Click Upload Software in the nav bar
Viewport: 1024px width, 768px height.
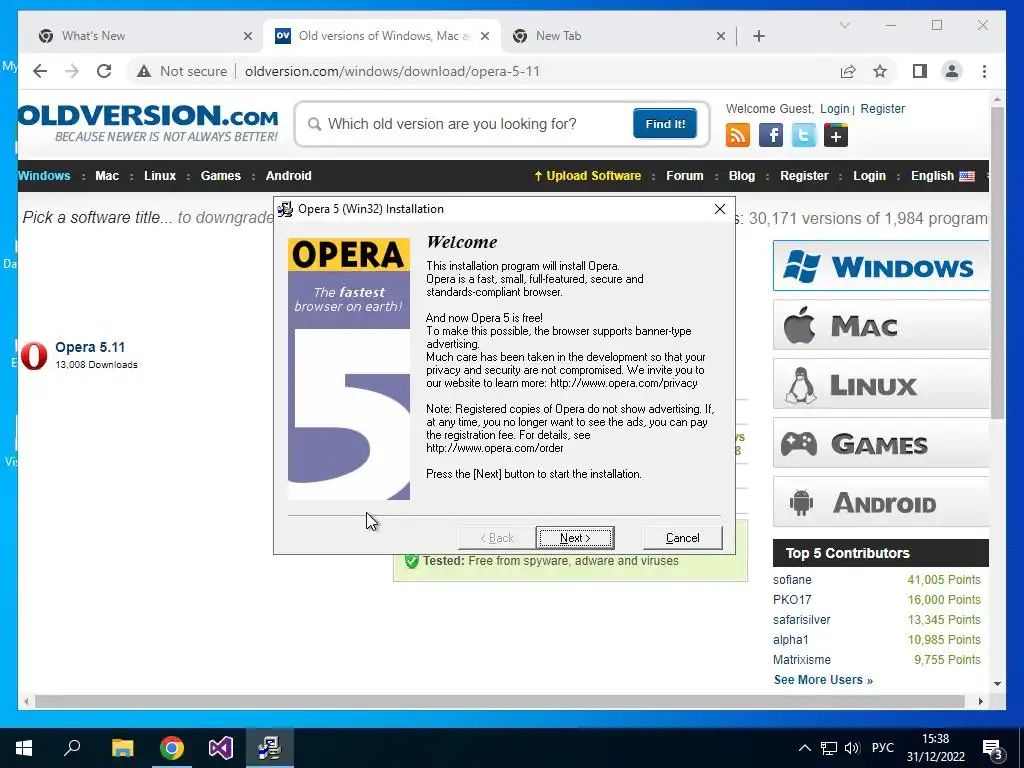point(588,176)
